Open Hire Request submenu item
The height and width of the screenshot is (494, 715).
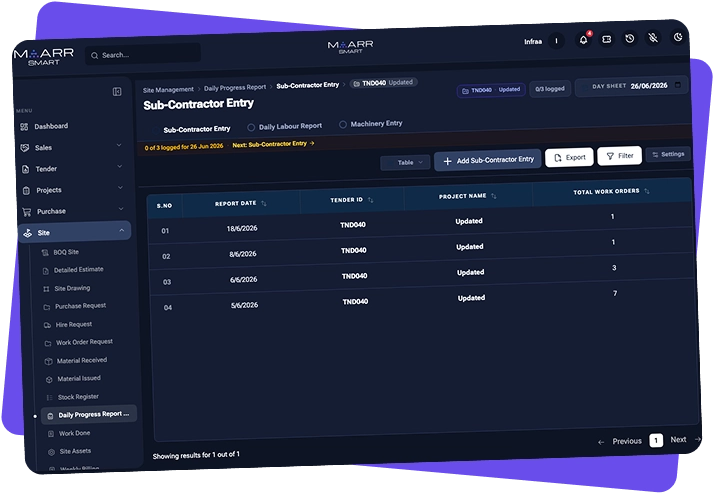click(68, 325)
